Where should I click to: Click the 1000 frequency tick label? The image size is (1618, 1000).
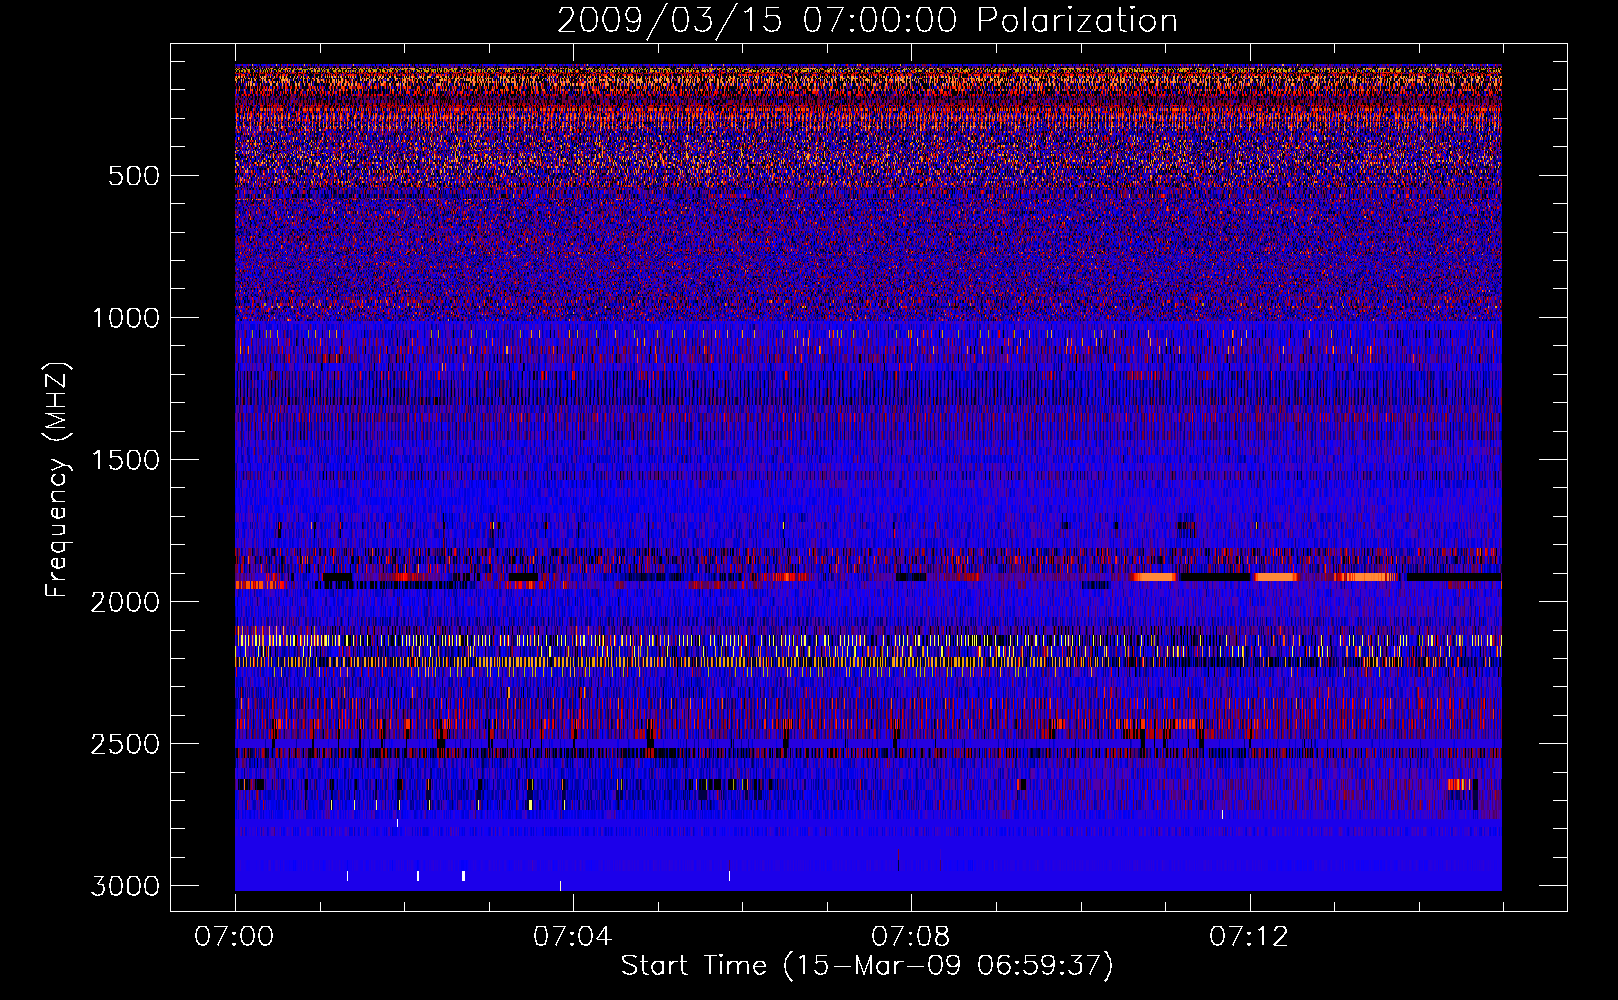tap(125, 318)
